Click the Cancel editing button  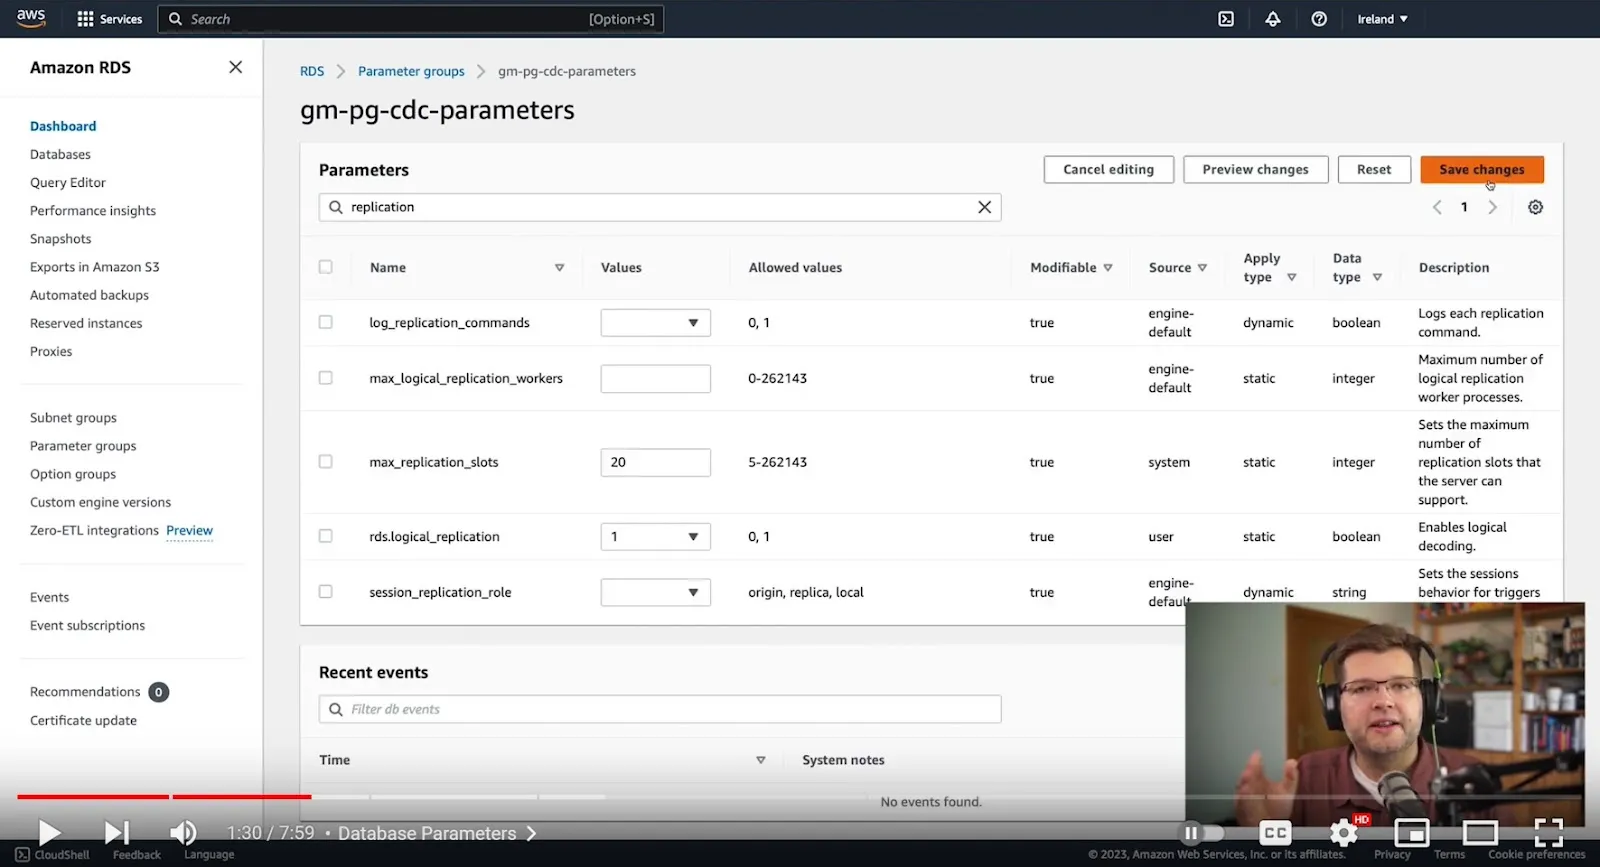click(1108, 169)
